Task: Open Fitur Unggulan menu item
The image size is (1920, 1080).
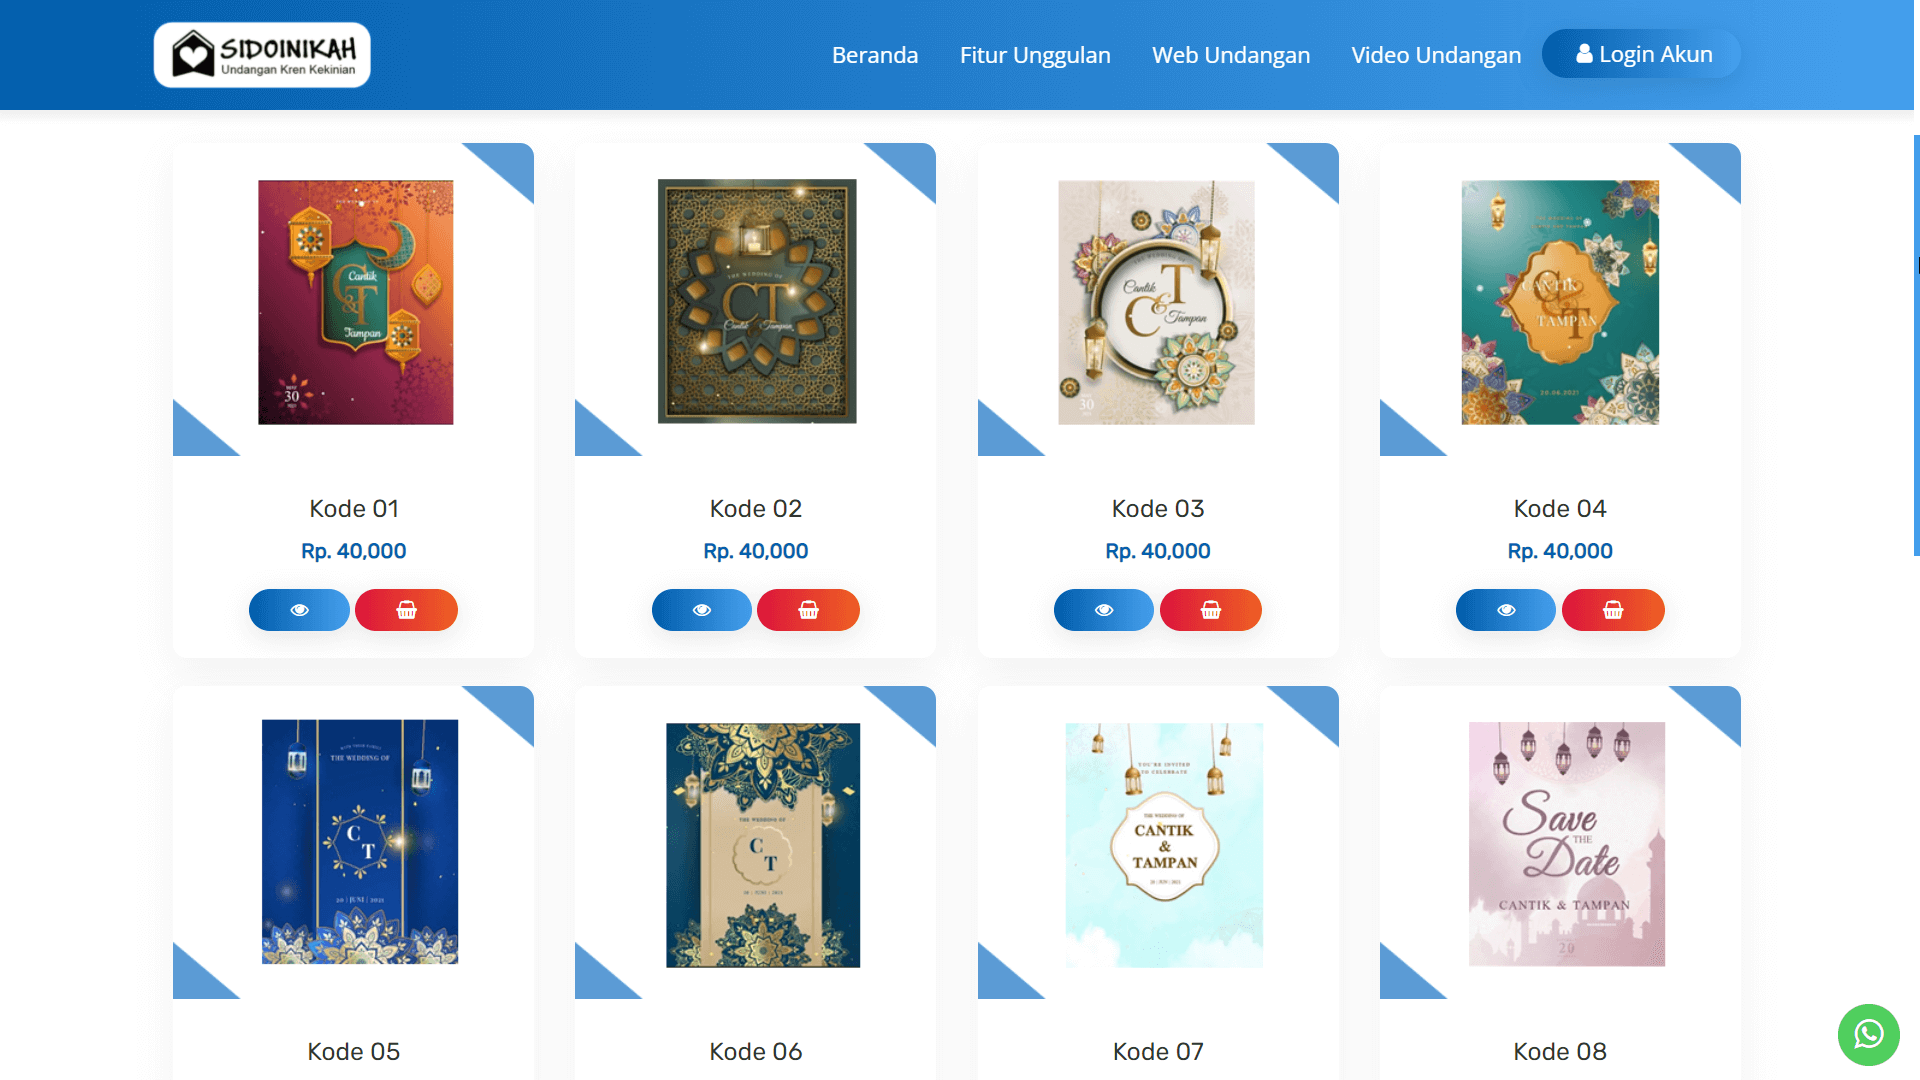Action: (1035, 55)
